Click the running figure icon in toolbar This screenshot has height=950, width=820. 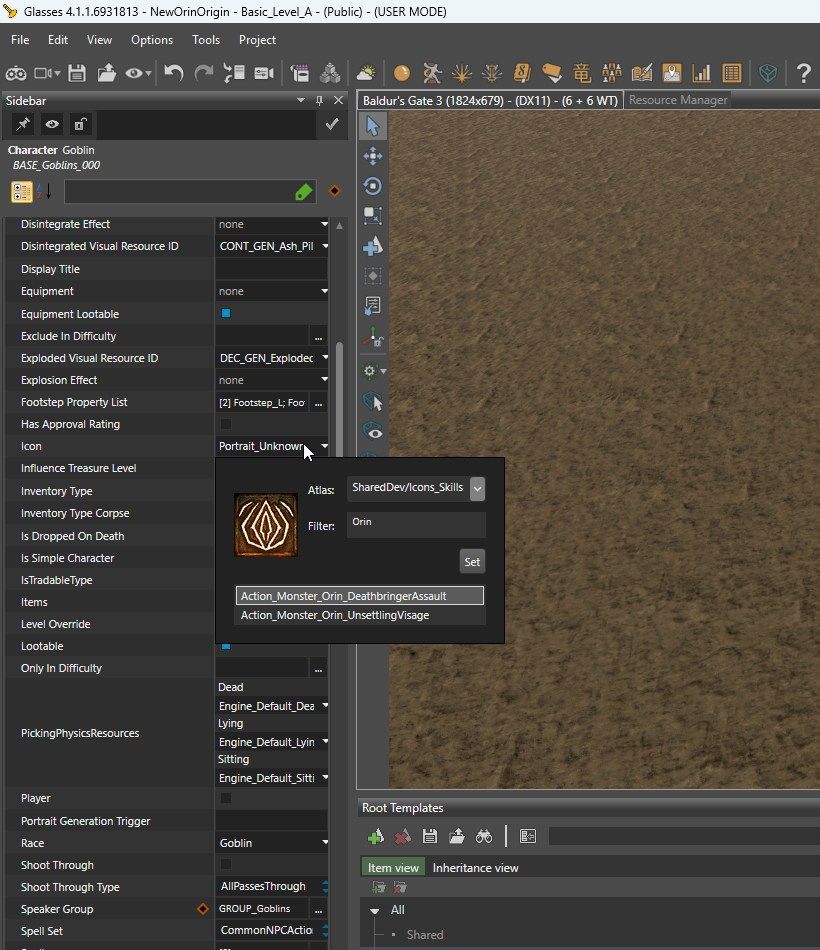click(432, 73)
